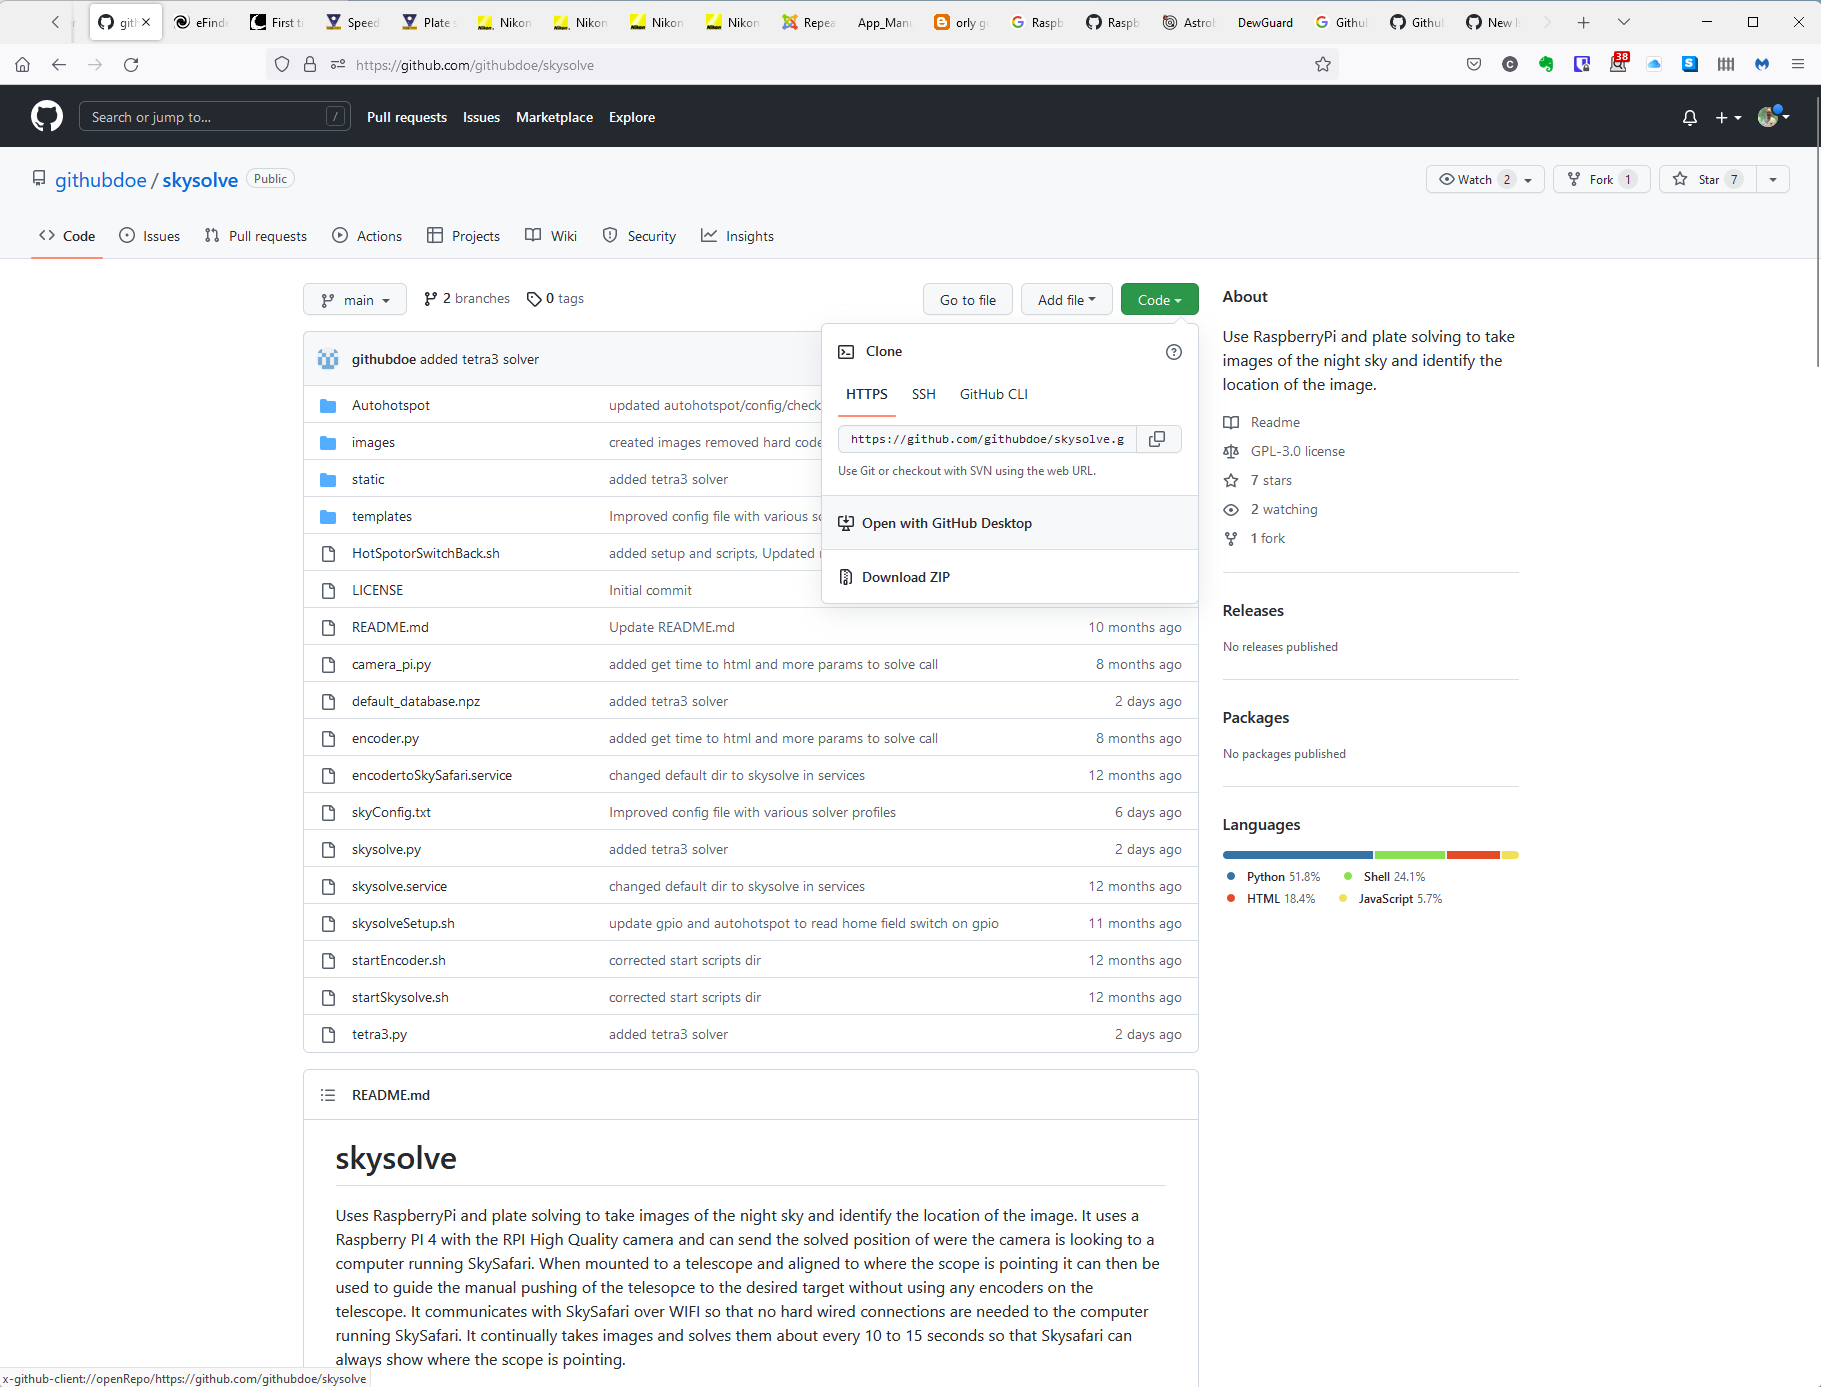Bookmark the page with the address bar star
The image size is (1821, 1387).
pos(1322,63)
